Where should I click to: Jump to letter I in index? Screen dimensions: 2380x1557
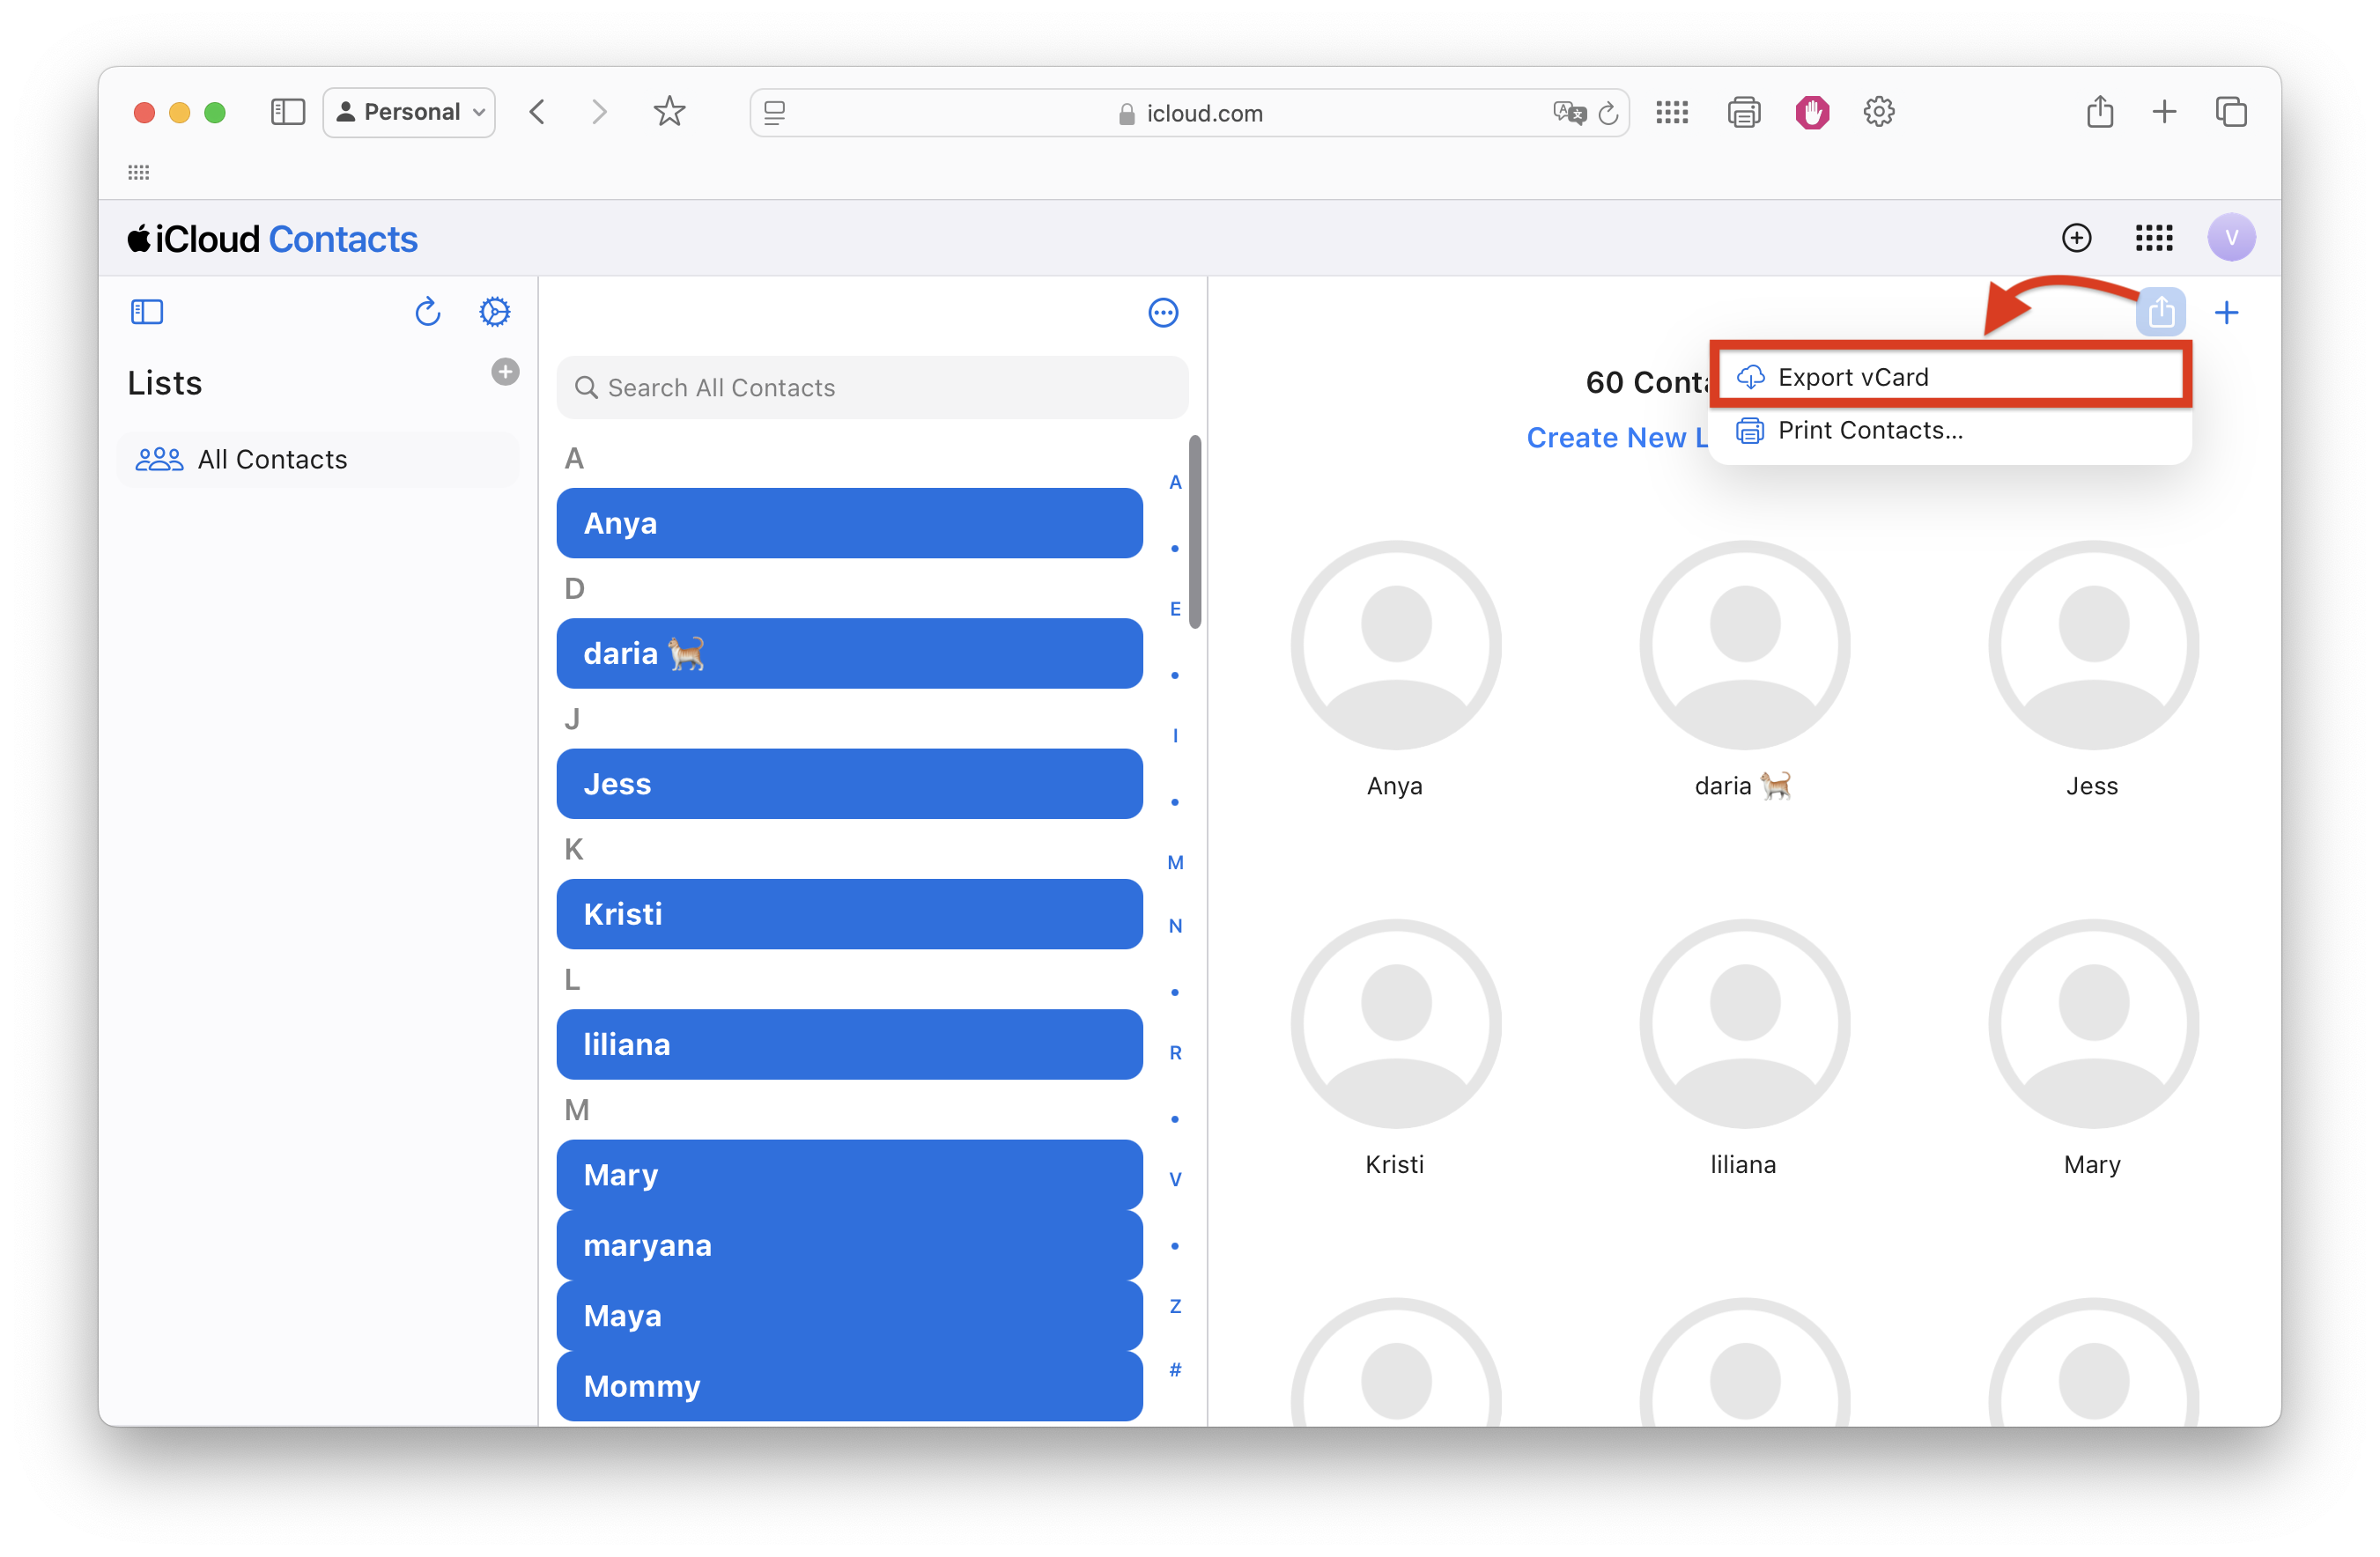click(1176, 736)
